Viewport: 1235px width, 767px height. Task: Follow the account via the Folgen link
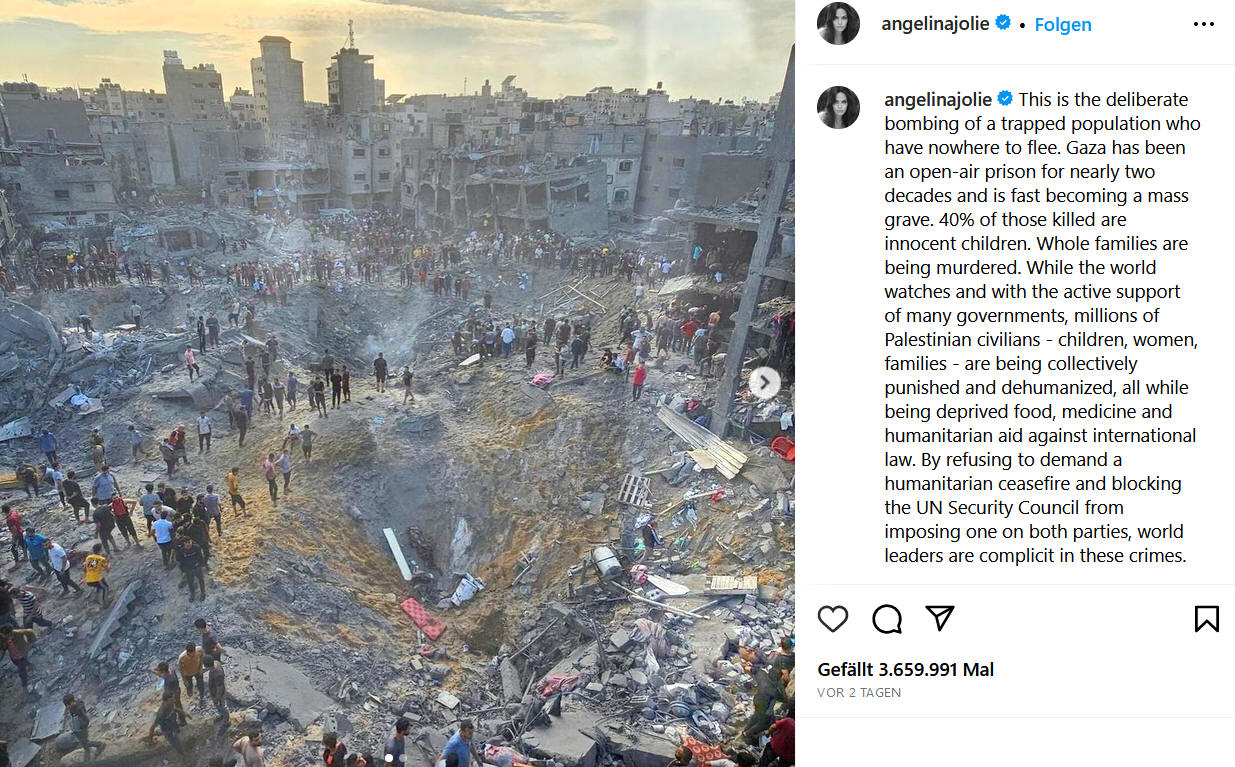[x=1062, y=24]
